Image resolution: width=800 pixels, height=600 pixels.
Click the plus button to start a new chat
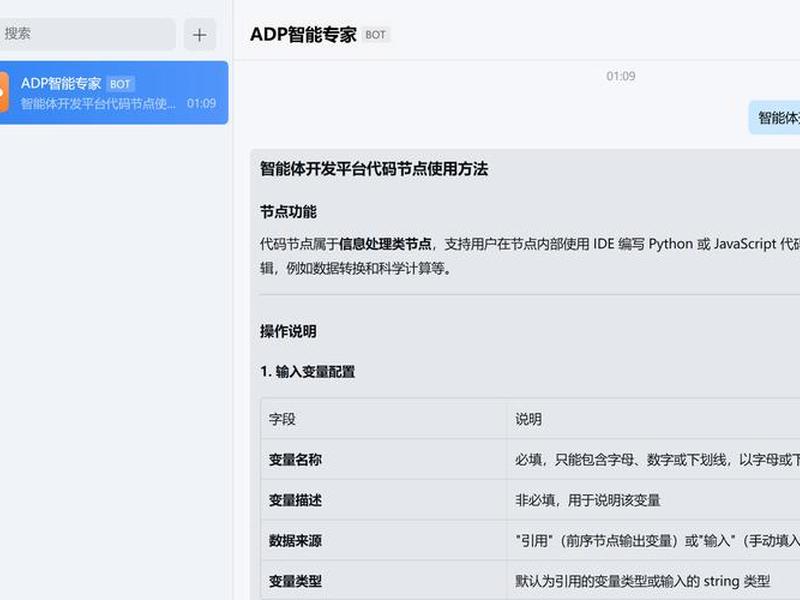click(199, 35)
